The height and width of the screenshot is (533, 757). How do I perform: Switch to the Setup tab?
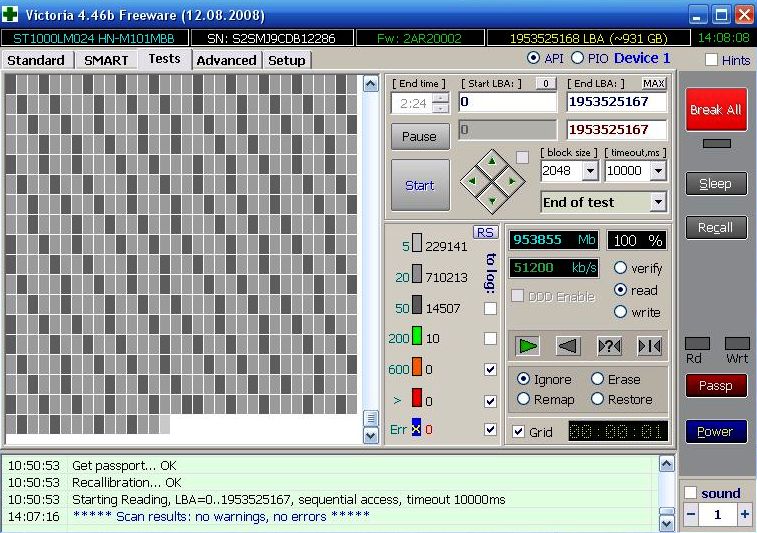[287, 60]
